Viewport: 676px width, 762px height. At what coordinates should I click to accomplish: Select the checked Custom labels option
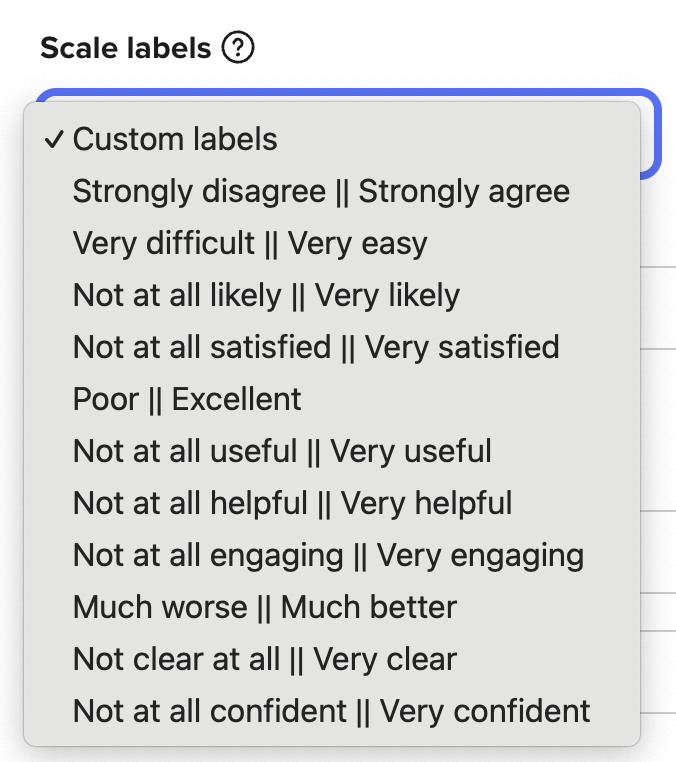point(332,139)
